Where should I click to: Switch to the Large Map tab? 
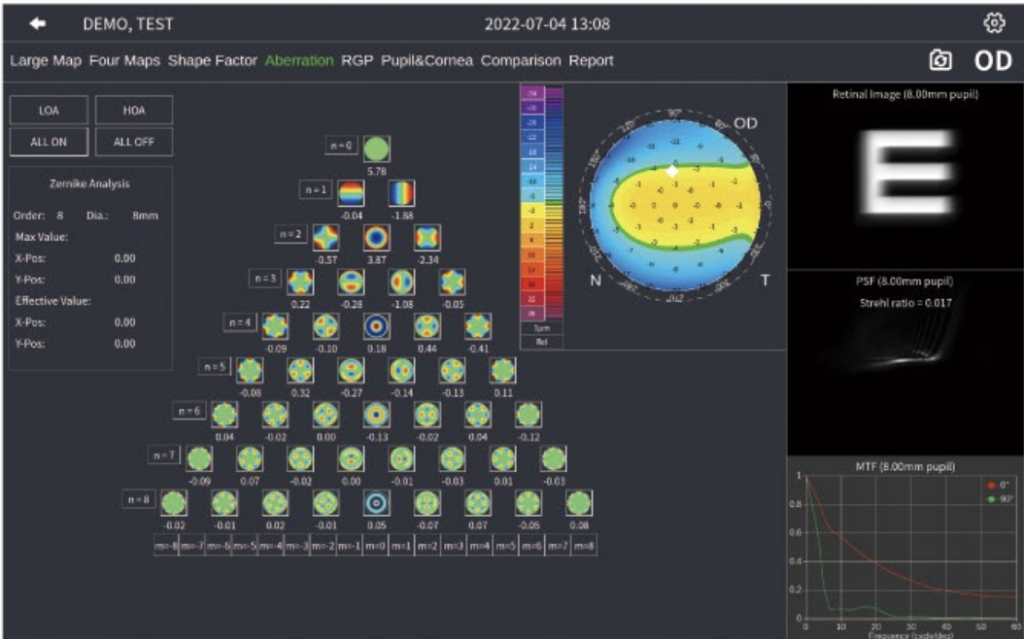45,61
